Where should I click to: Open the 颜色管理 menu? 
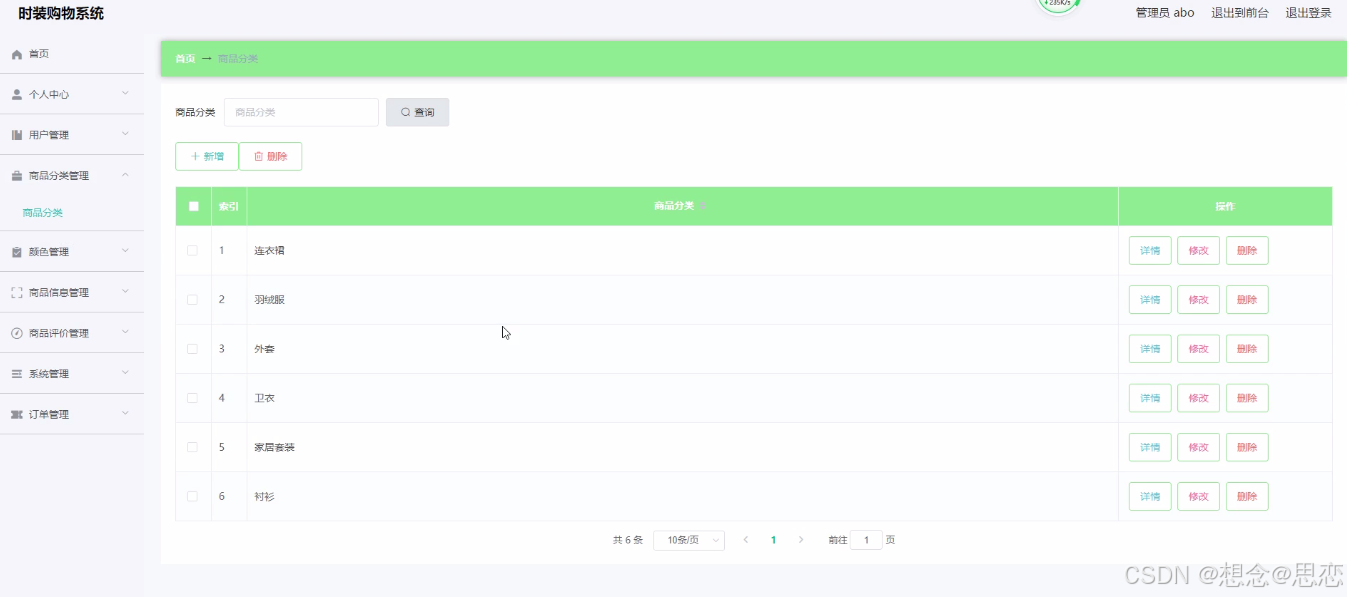[72, 252]
